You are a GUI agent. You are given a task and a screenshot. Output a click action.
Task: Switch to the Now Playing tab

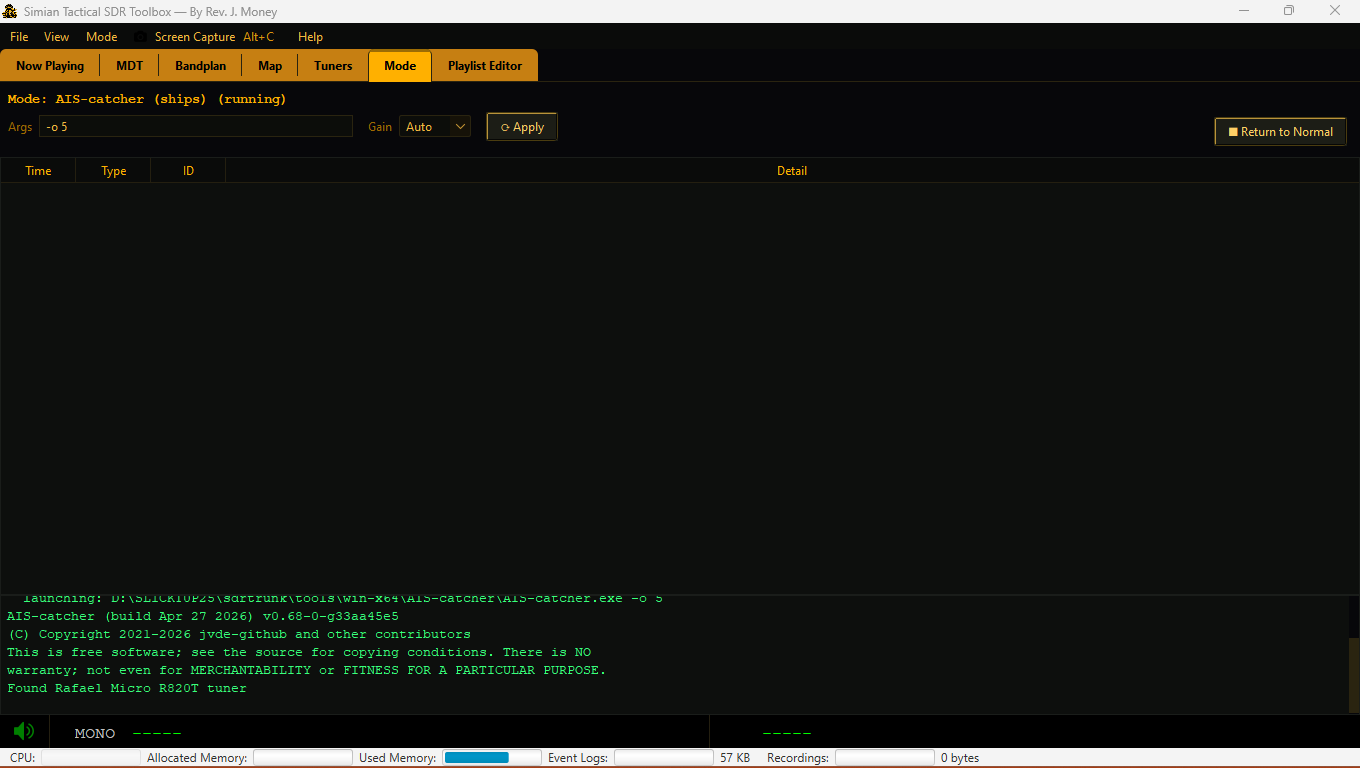pos(50,66)
